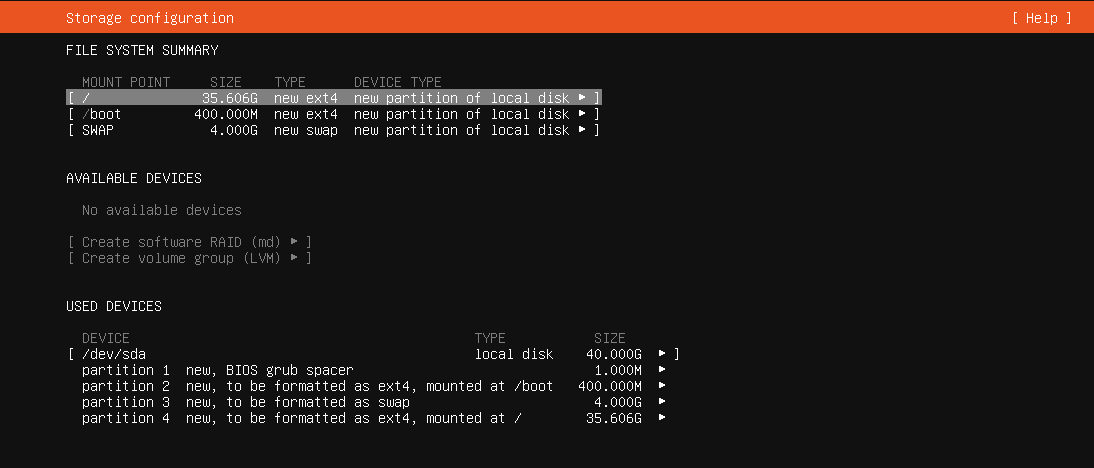Open Create software RAID (md) option
Viewport: 1094px width, 468px height.
click(189, 242)
